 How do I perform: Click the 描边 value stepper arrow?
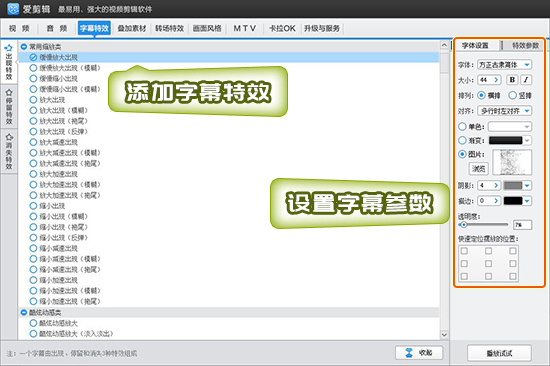pyautogui.click(x=496, y=201)
